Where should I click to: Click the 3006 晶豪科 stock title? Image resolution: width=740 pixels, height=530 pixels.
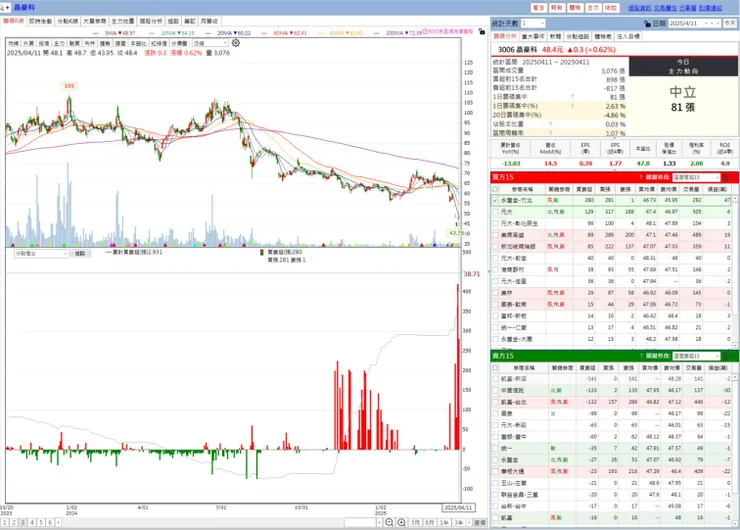pos(517,50)
